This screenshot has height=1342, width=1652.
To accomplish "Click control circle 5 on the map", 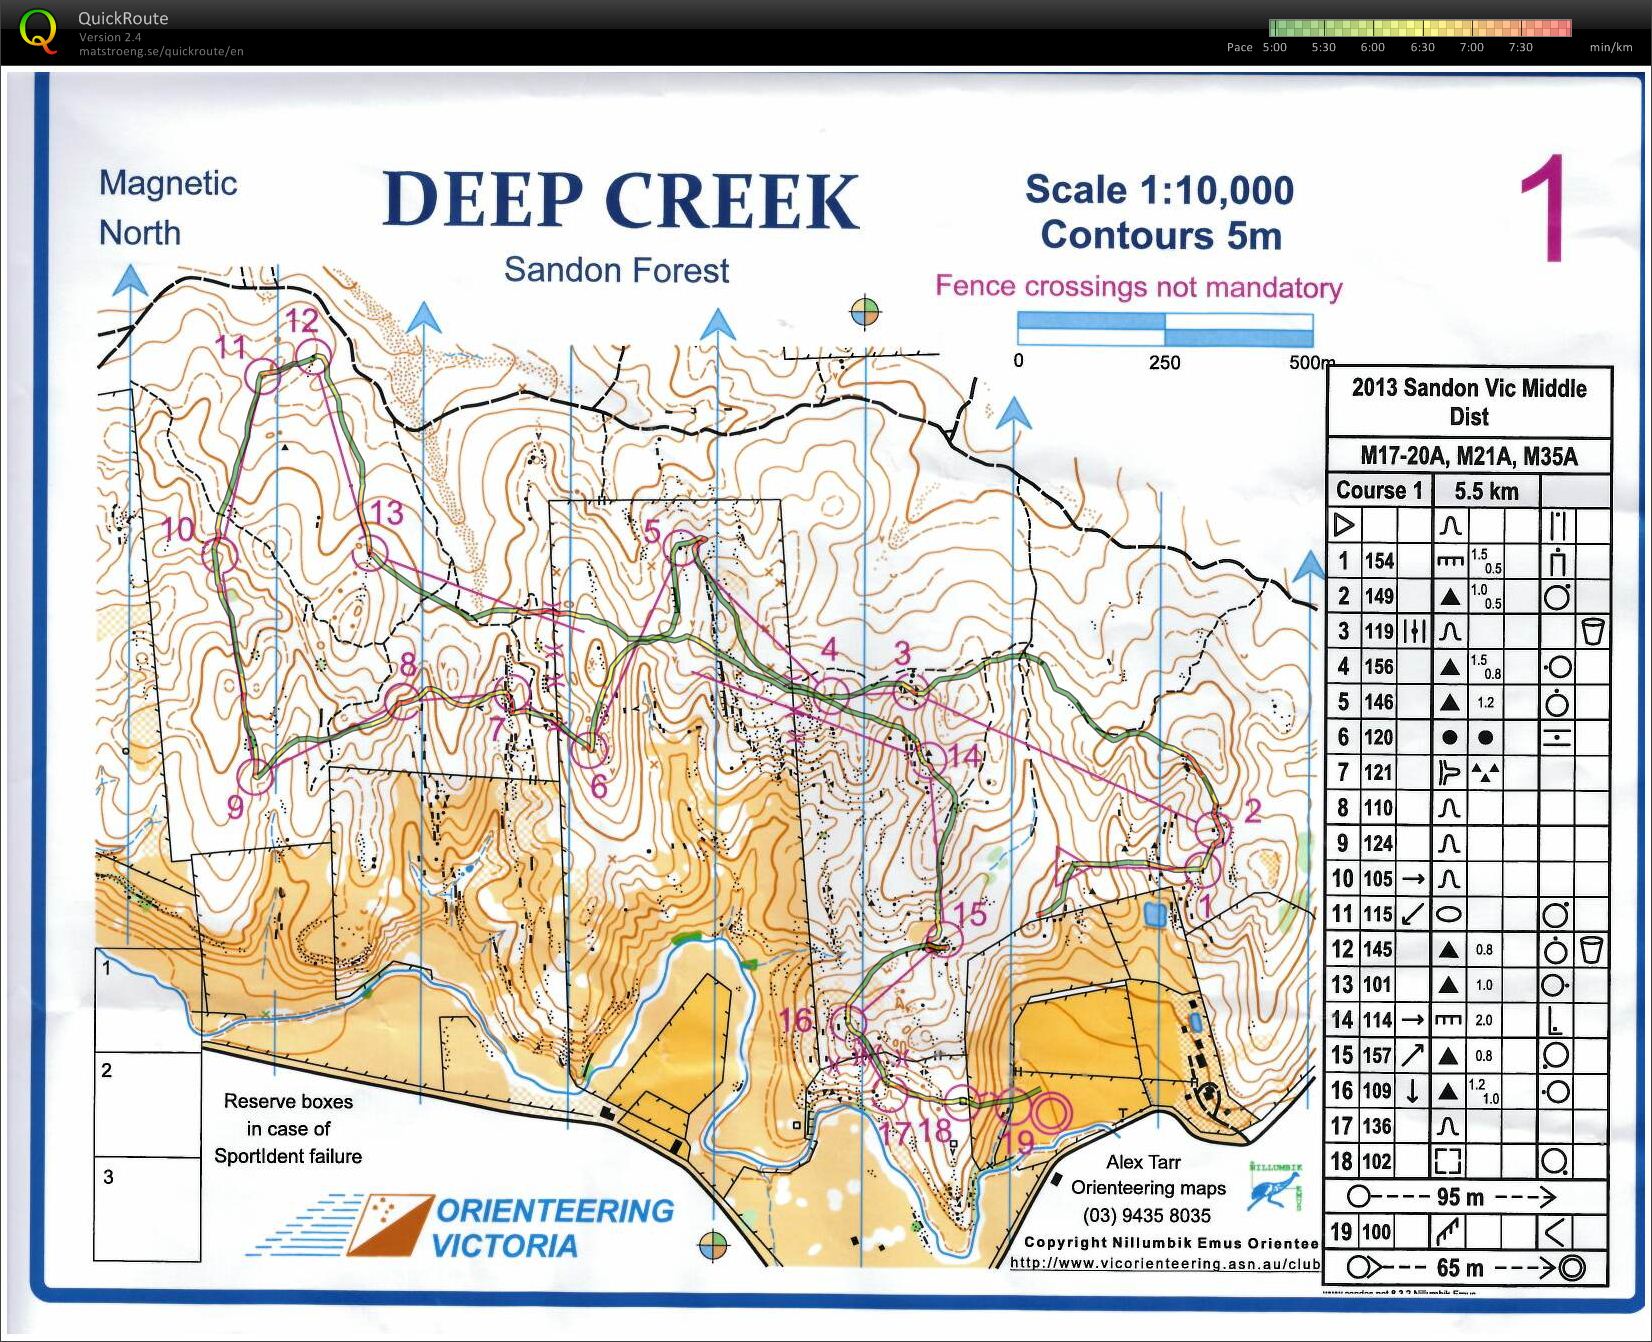I will pyautogui.click(x=682, y=548).
